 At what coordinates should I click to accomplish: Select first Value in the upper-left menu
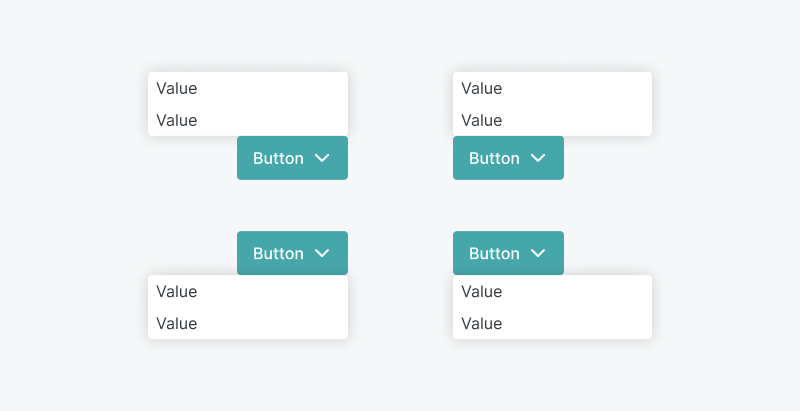point(248,88)
